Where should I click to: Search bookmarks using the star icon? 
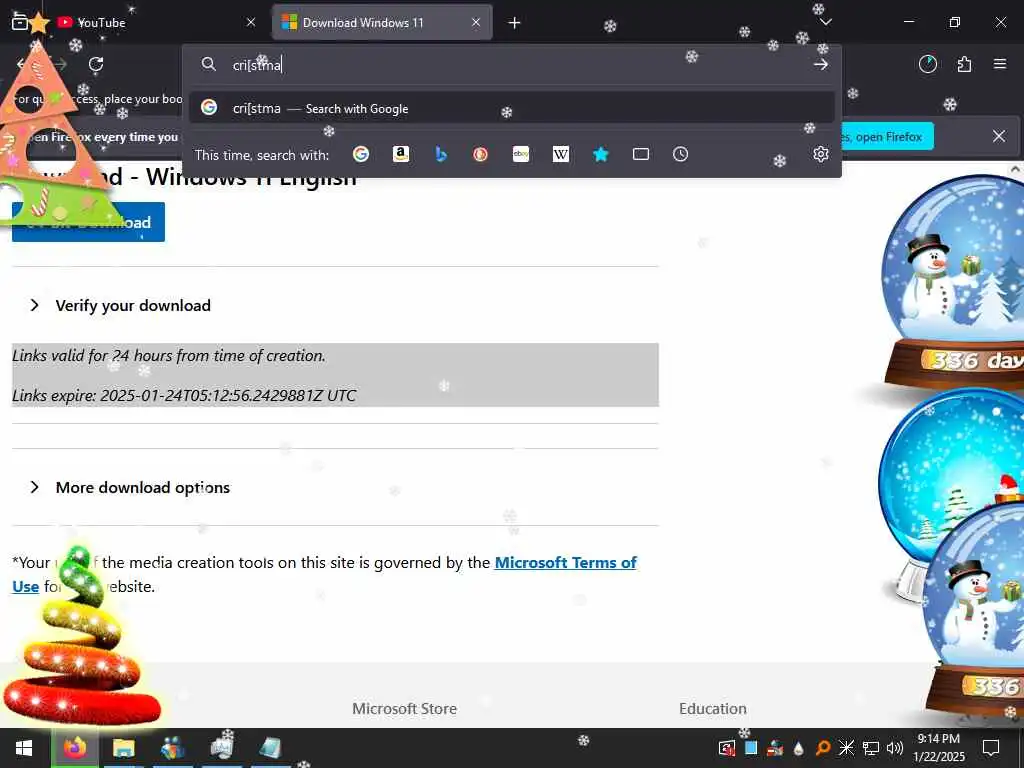click(601, 154)
